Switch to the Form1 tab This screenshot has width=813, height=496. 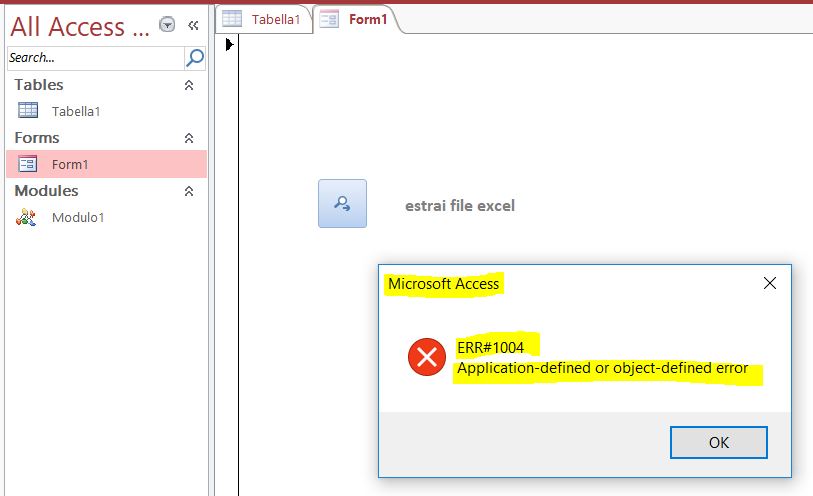(355, 20)
